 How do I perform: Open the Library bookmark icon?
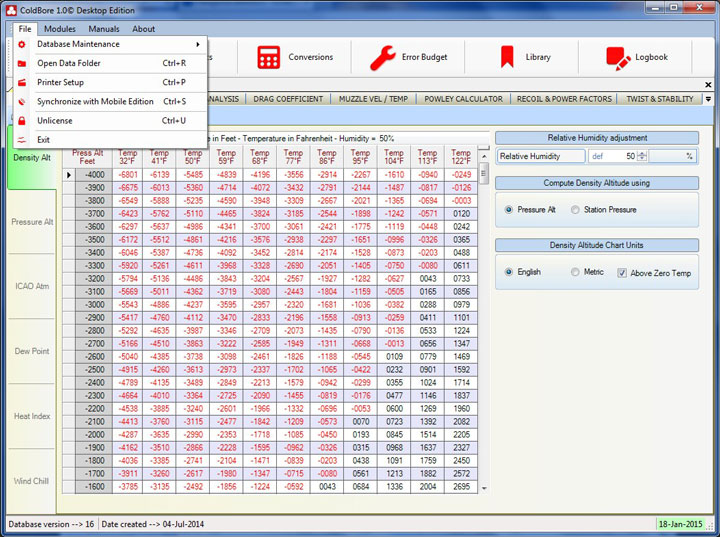(507, 57)
